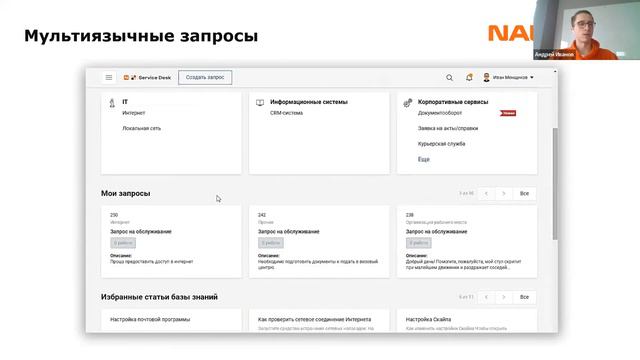Select description about подготовить документы в визовый центр
The image size is (640, 360).
[318, 264]
